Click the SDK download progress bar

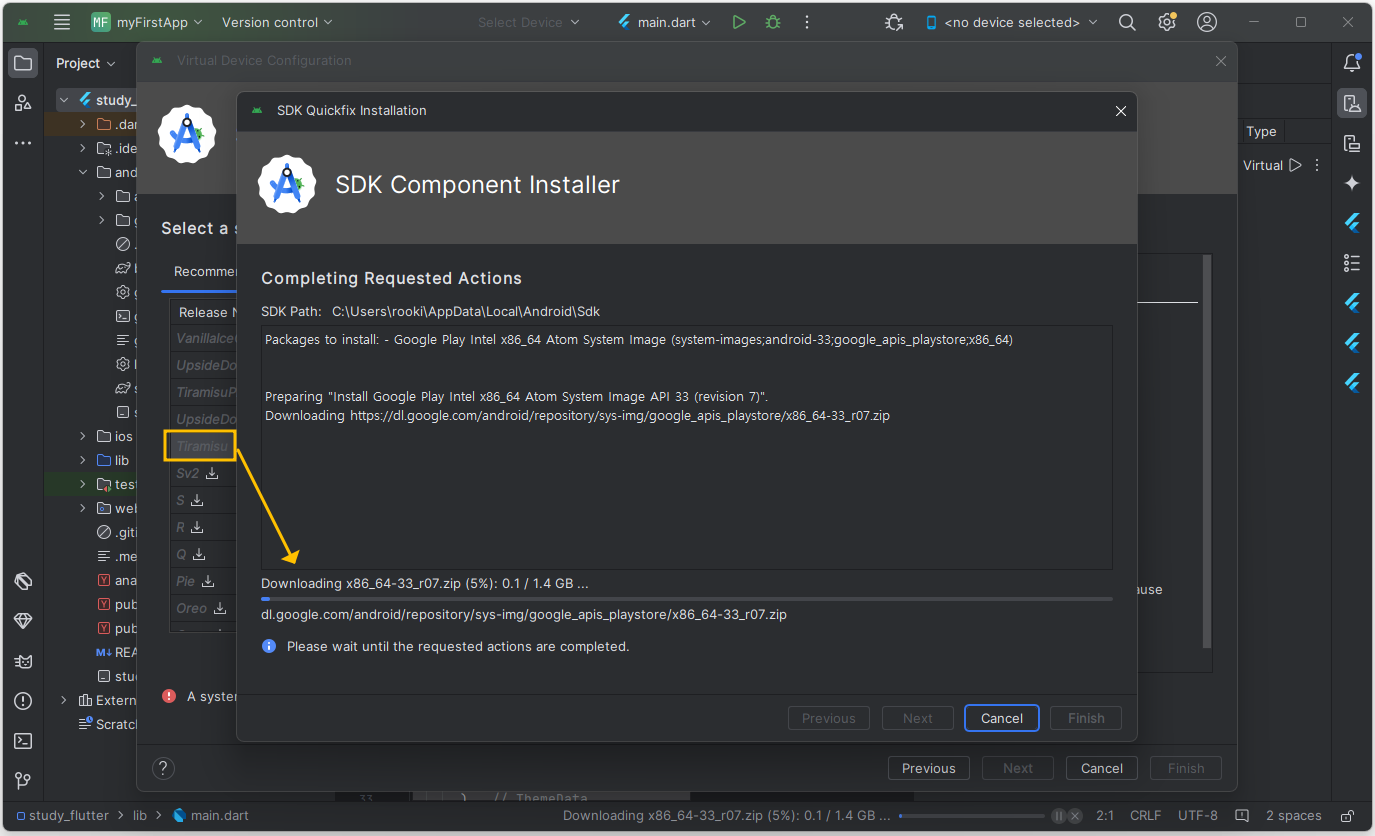pyautogui.click(x=687, y=599)
